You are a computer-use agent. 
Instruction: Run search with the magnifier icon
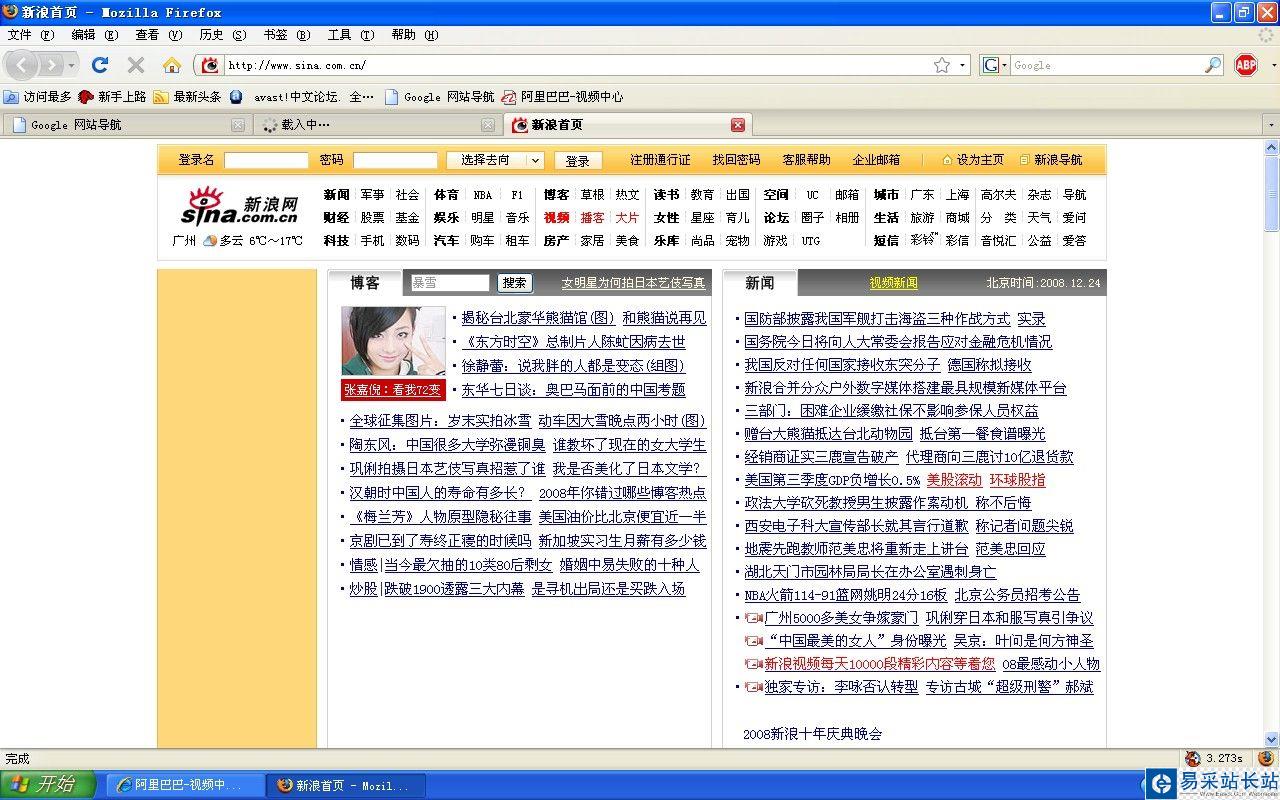coord(1213,65)
